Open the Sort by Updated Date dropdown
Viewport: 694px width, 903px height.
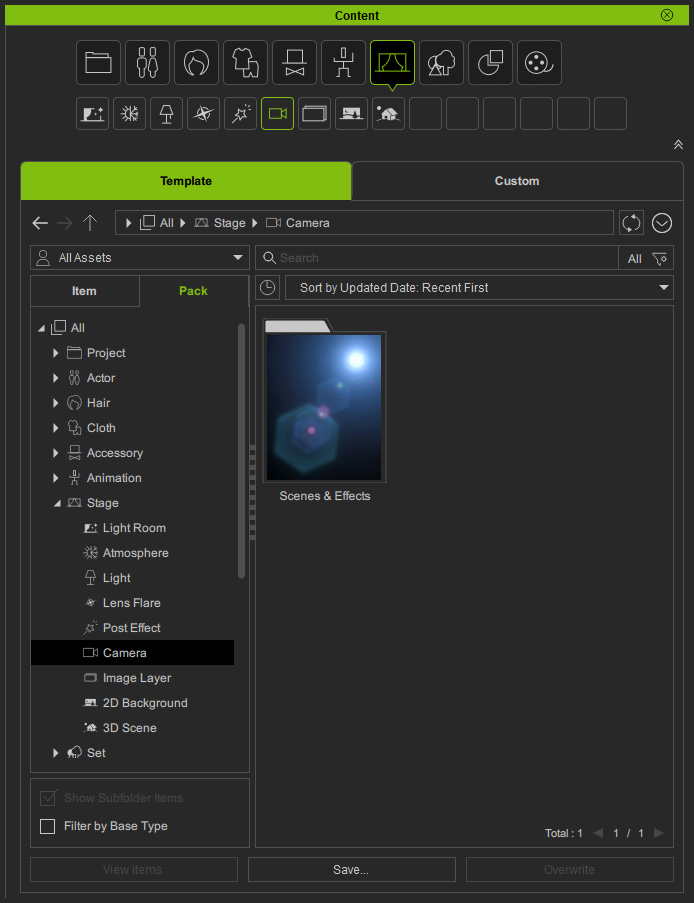tap(479, 287)
